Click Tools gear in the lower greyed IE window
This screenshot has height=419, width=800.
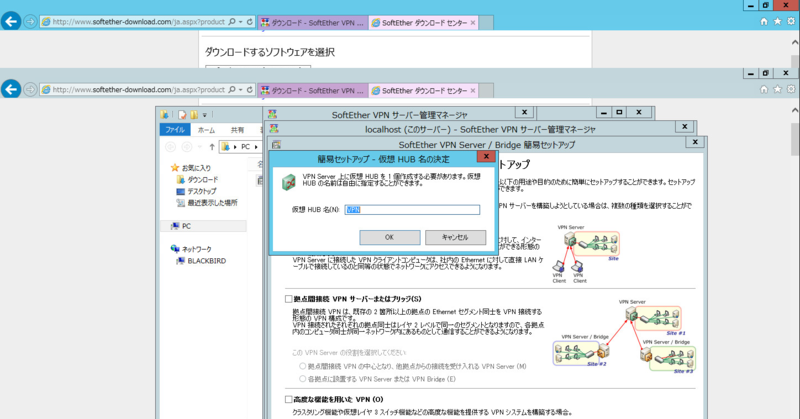click(x=790, y=89)
